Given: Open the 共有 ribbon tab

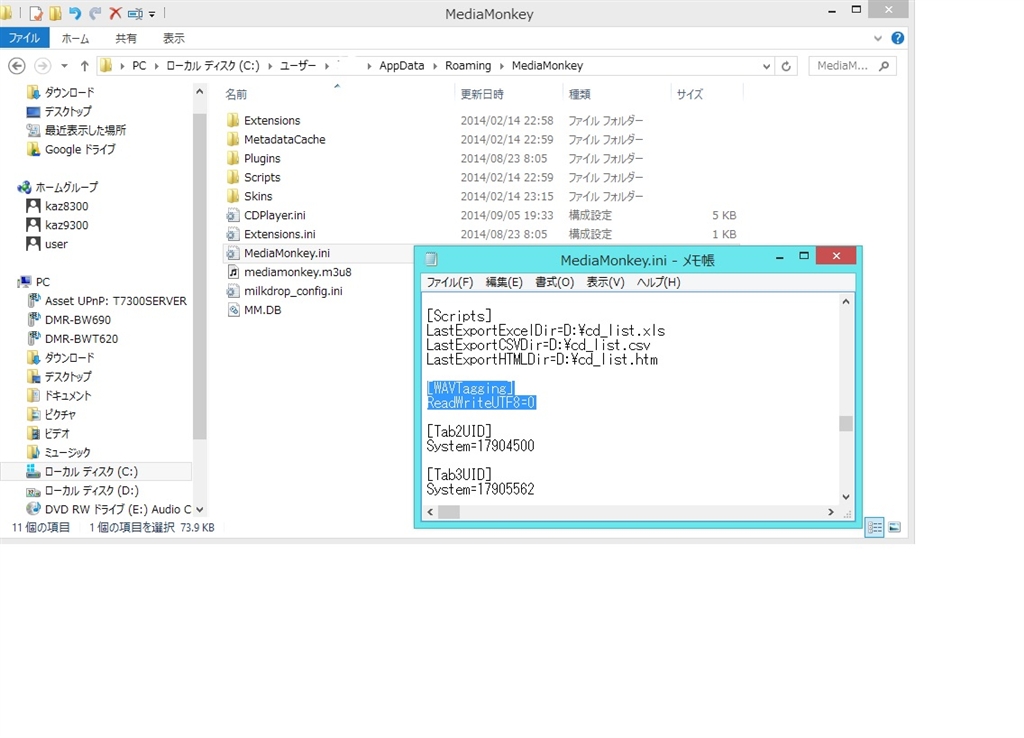Looking at the screenshot, I should pyautogui.click(x=126, y=39).
